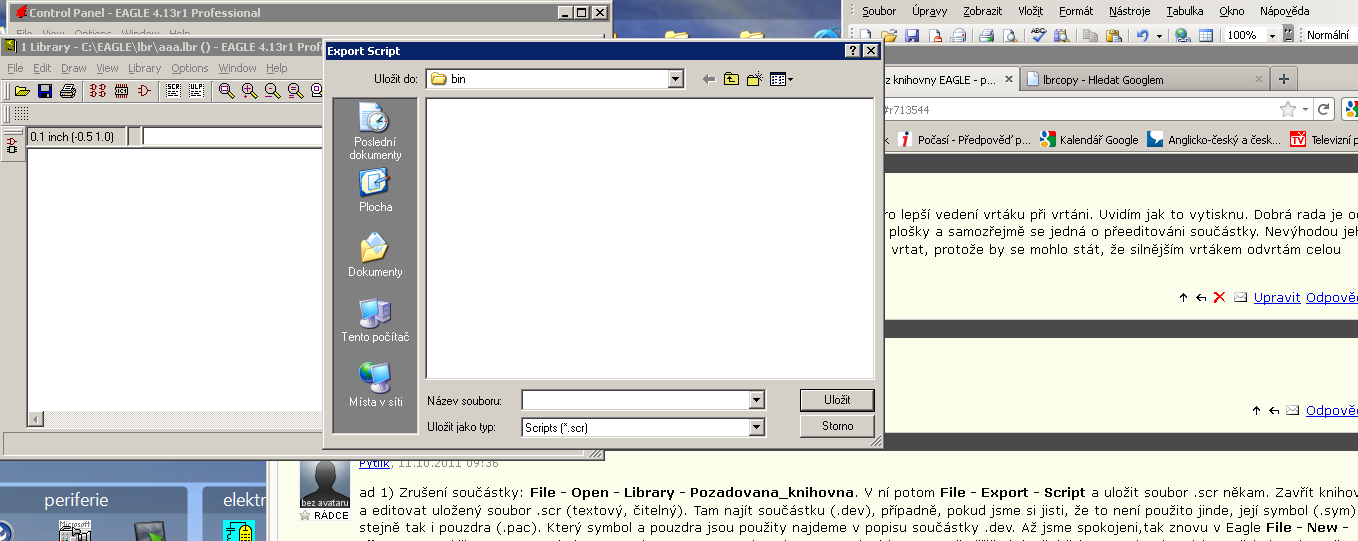Open the Package editor chip icon in EAGLE
Viewport: 1358px width, 541px height.
click(121, 91)
